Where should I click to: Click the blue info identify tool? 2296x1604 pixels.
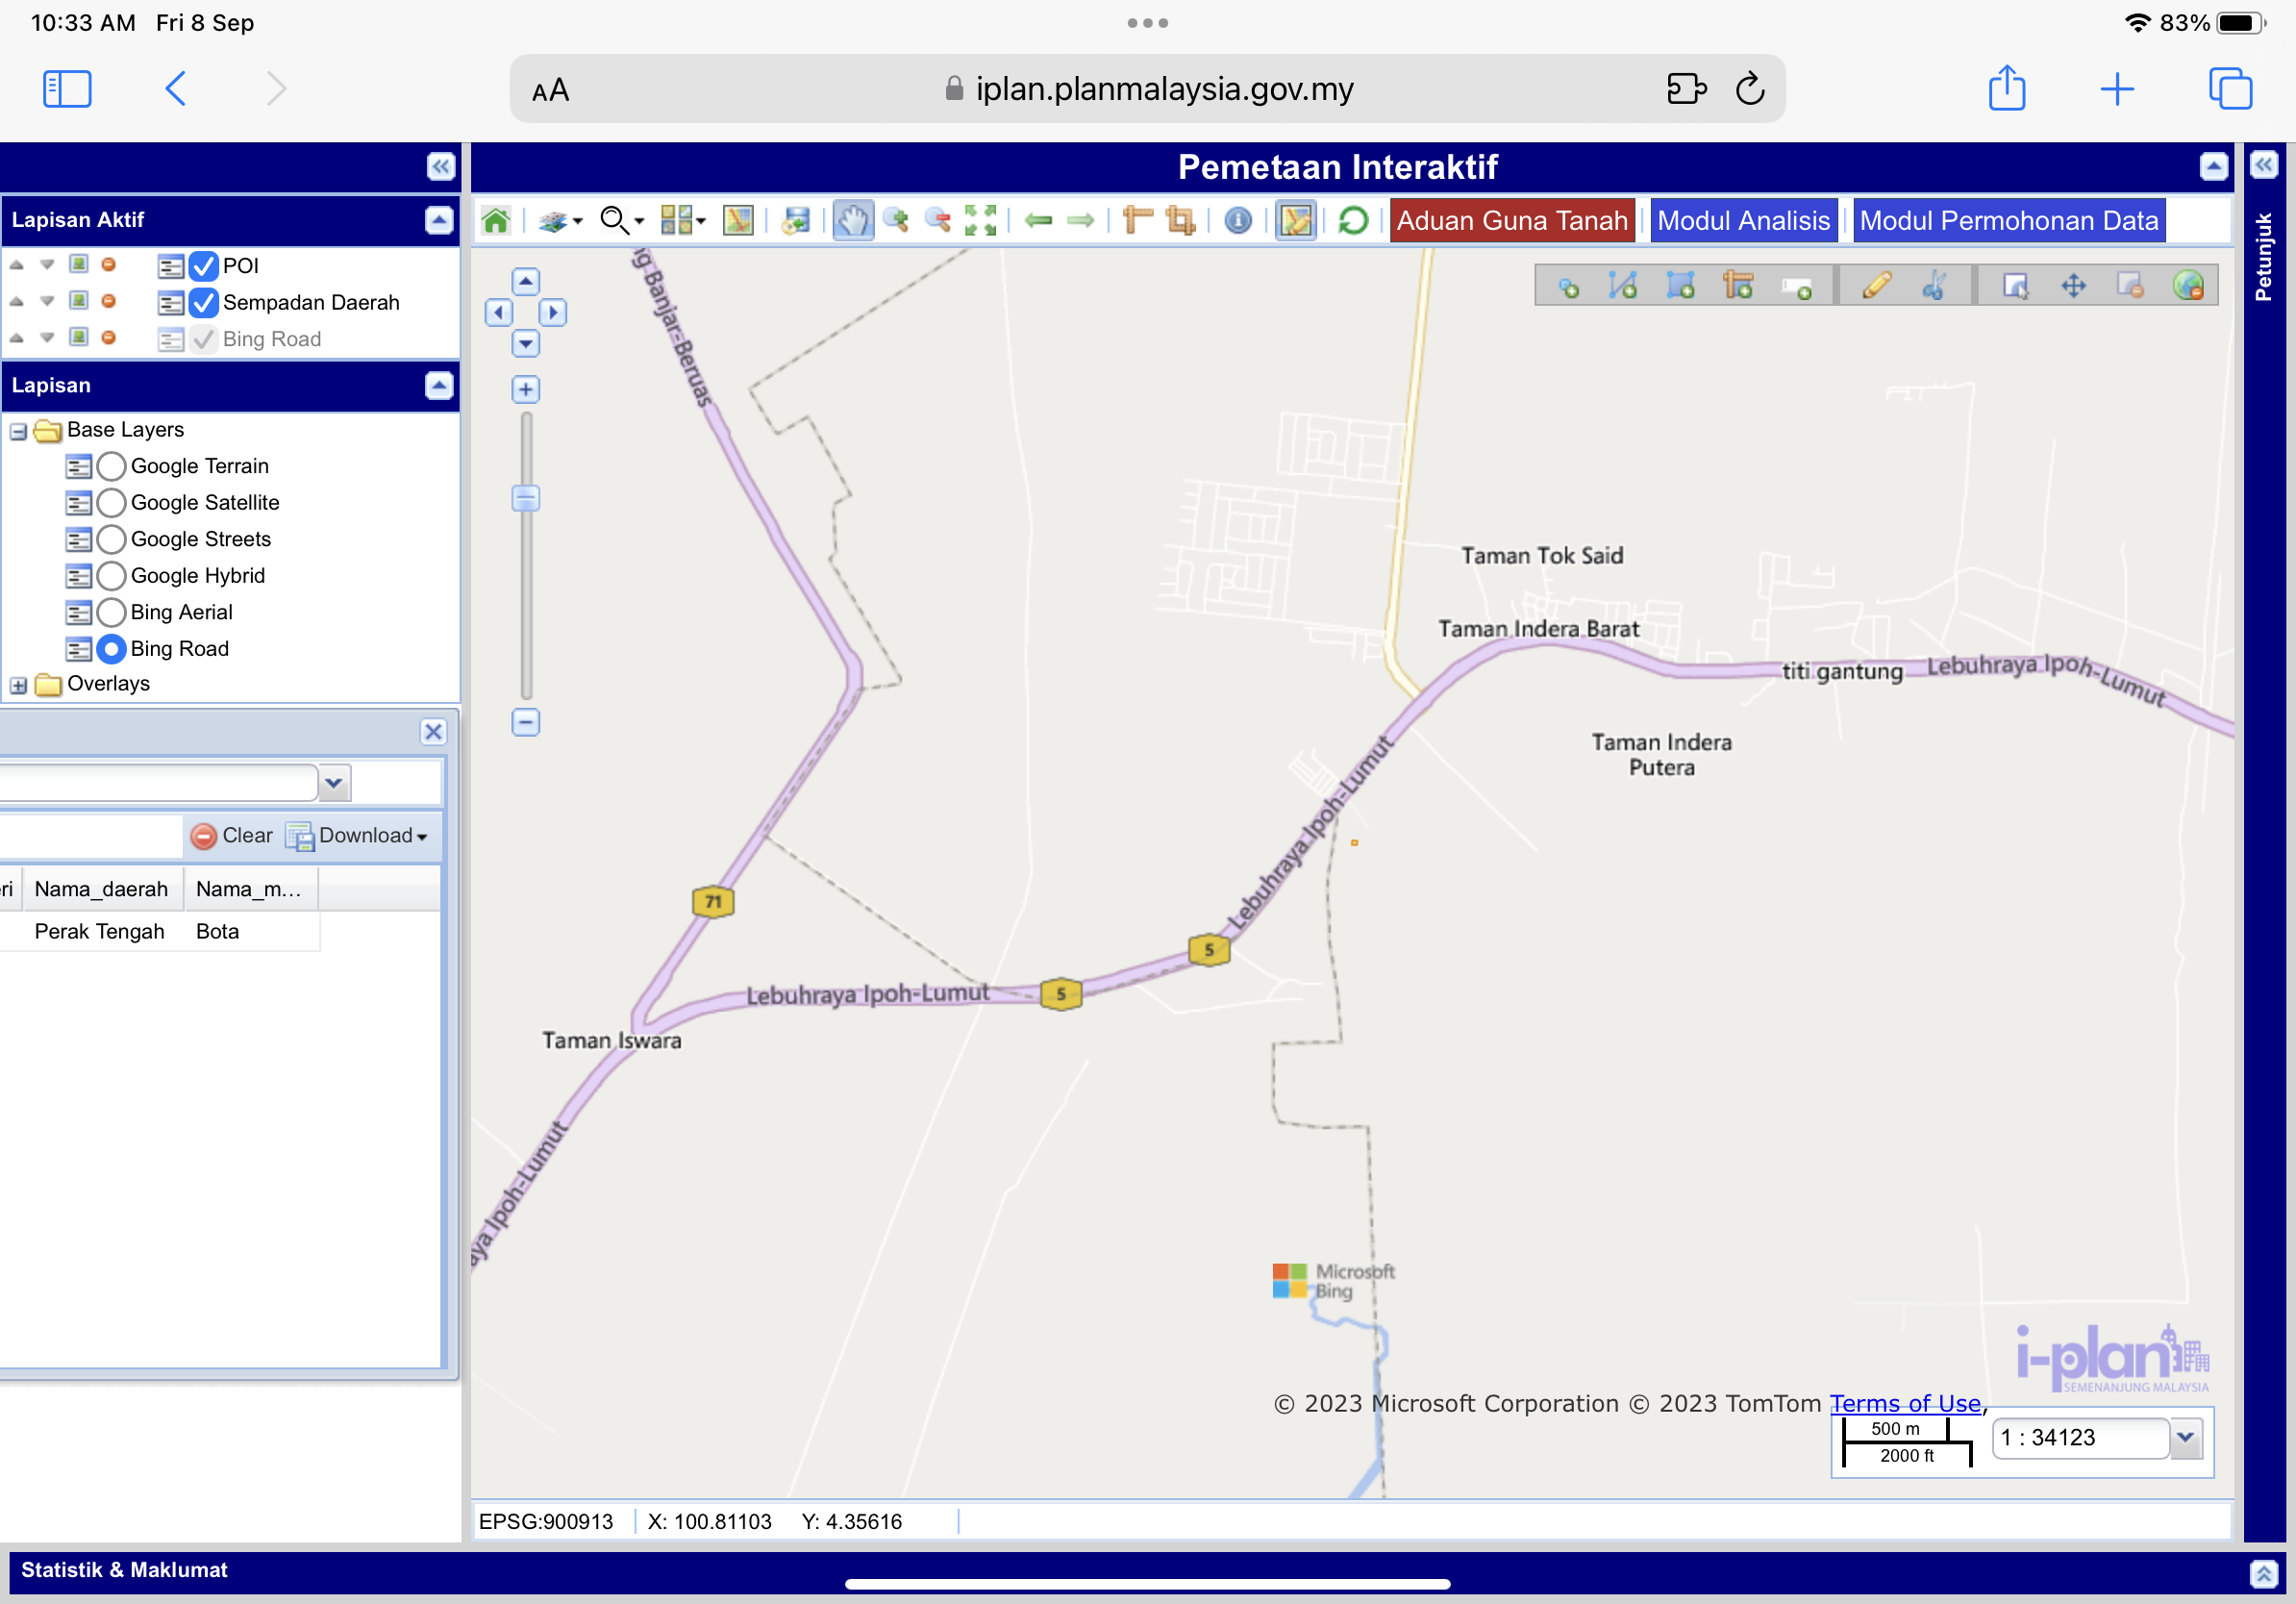pyautogui.click(x=1237, y=221)
